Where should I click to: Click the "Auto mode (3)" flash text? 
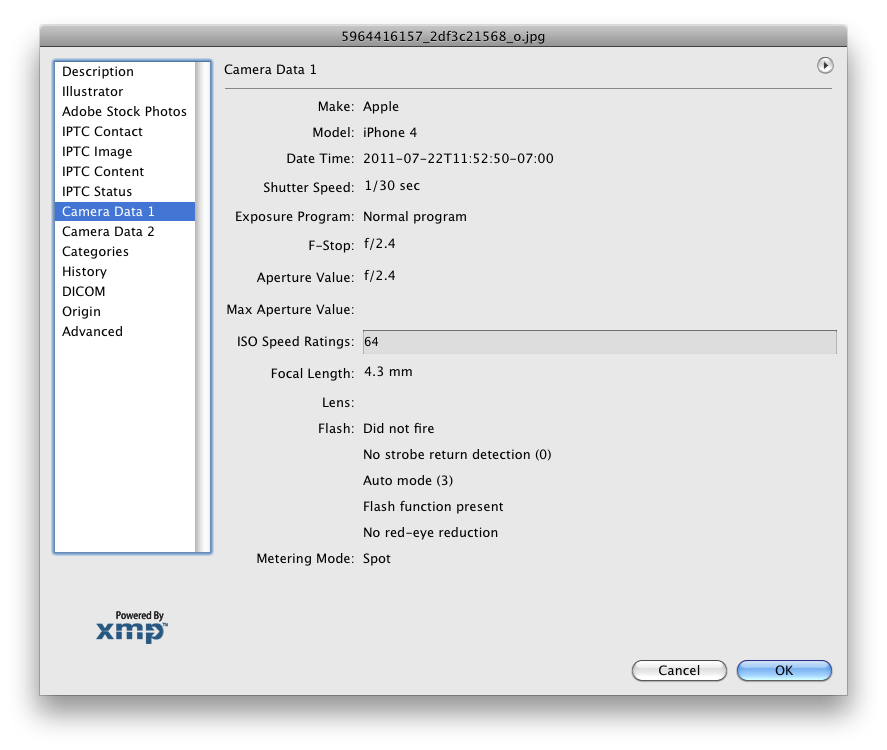408,480
